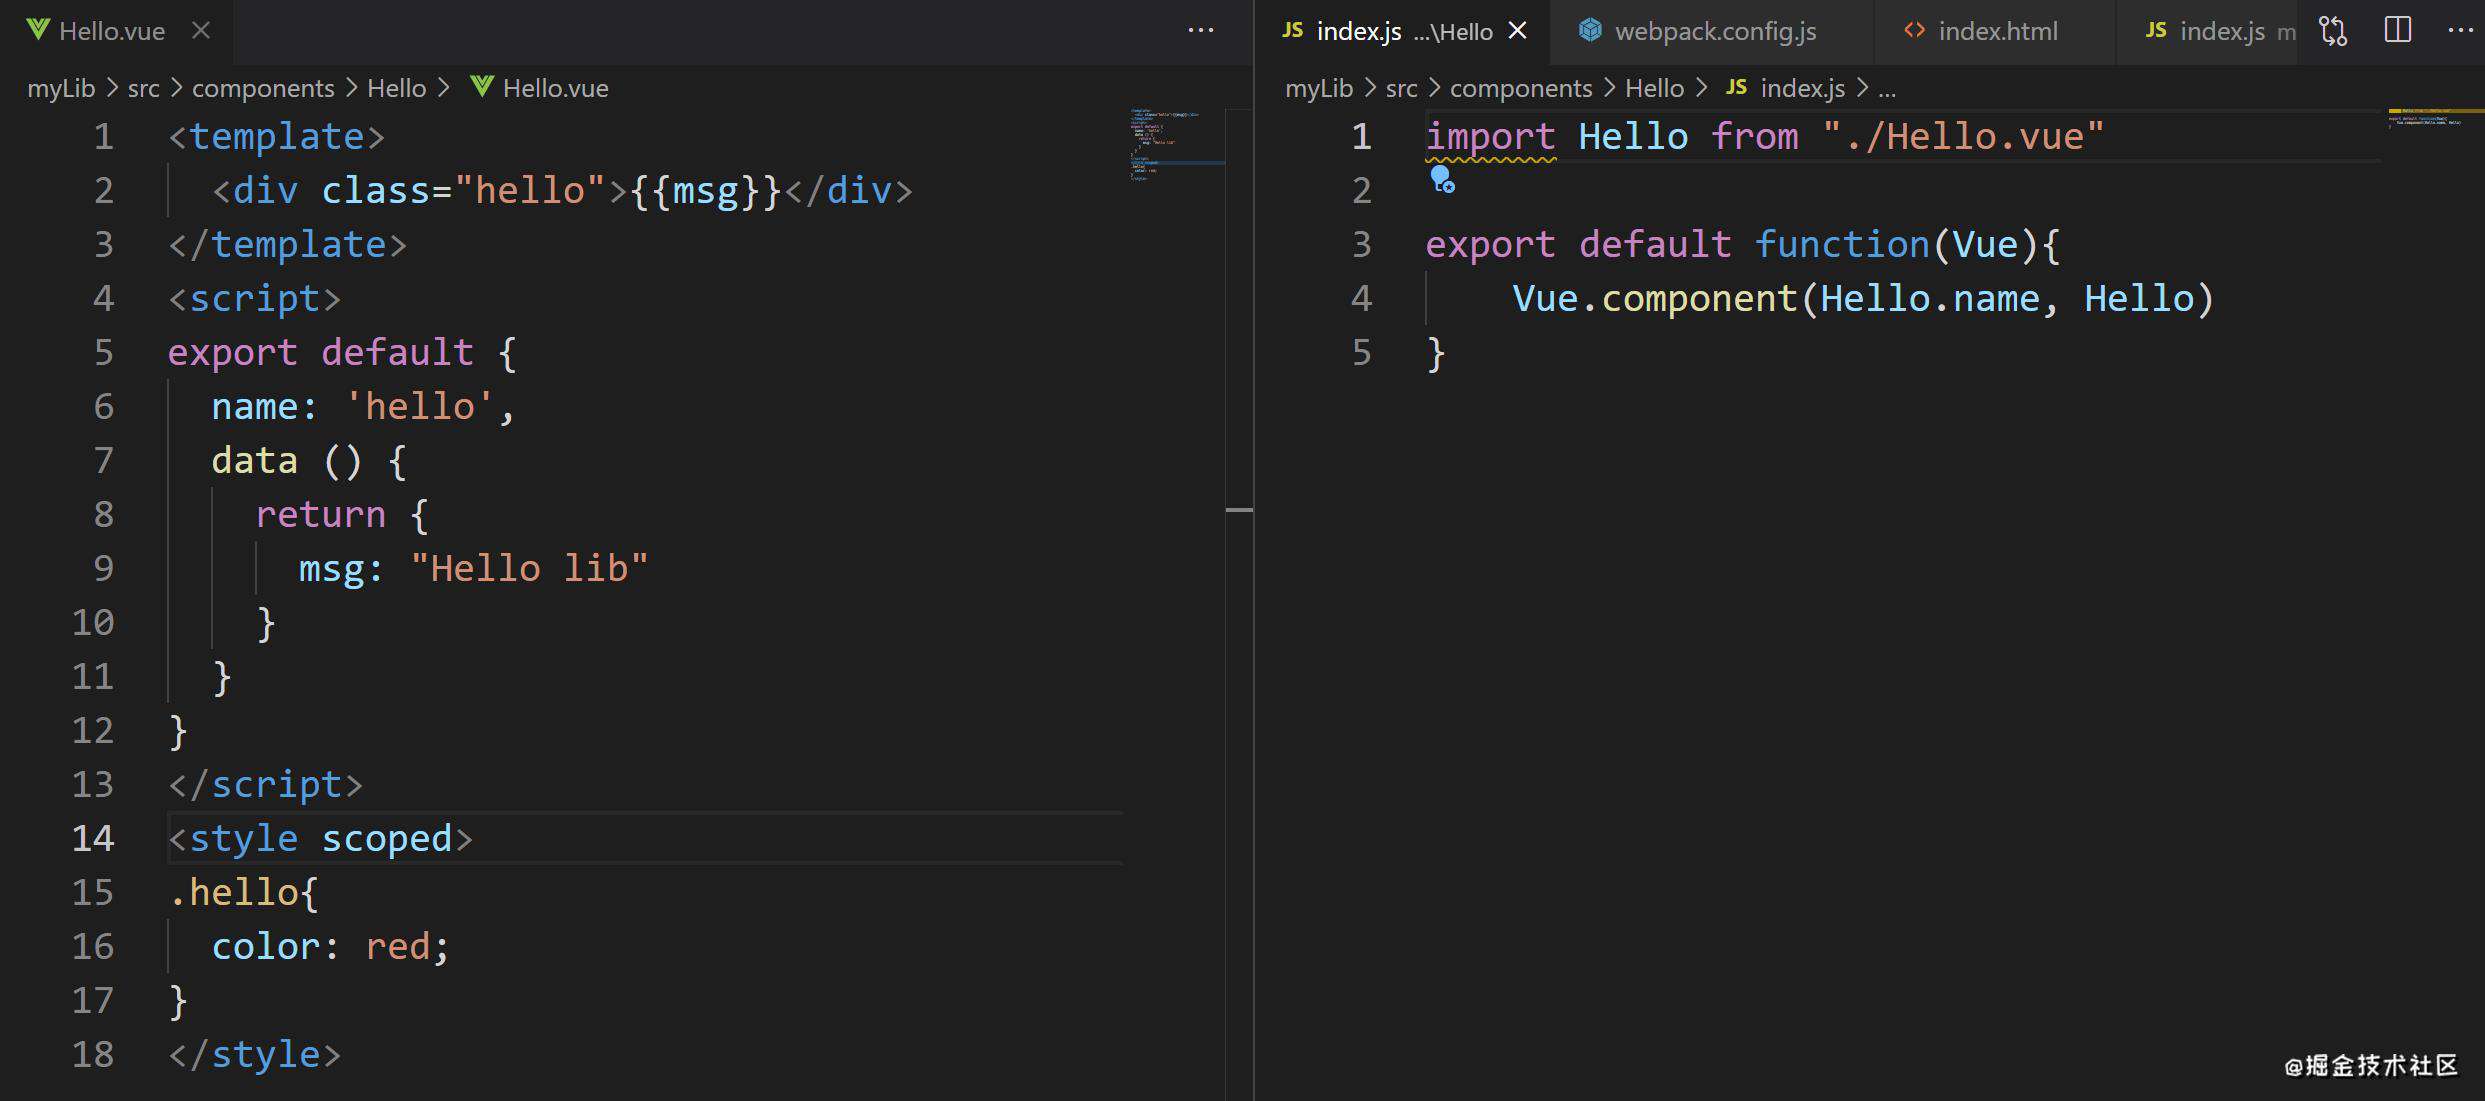Click line number 14 in Hello.vue
The height and width of the screenshot is (1101, 2485).
point(93,838)
